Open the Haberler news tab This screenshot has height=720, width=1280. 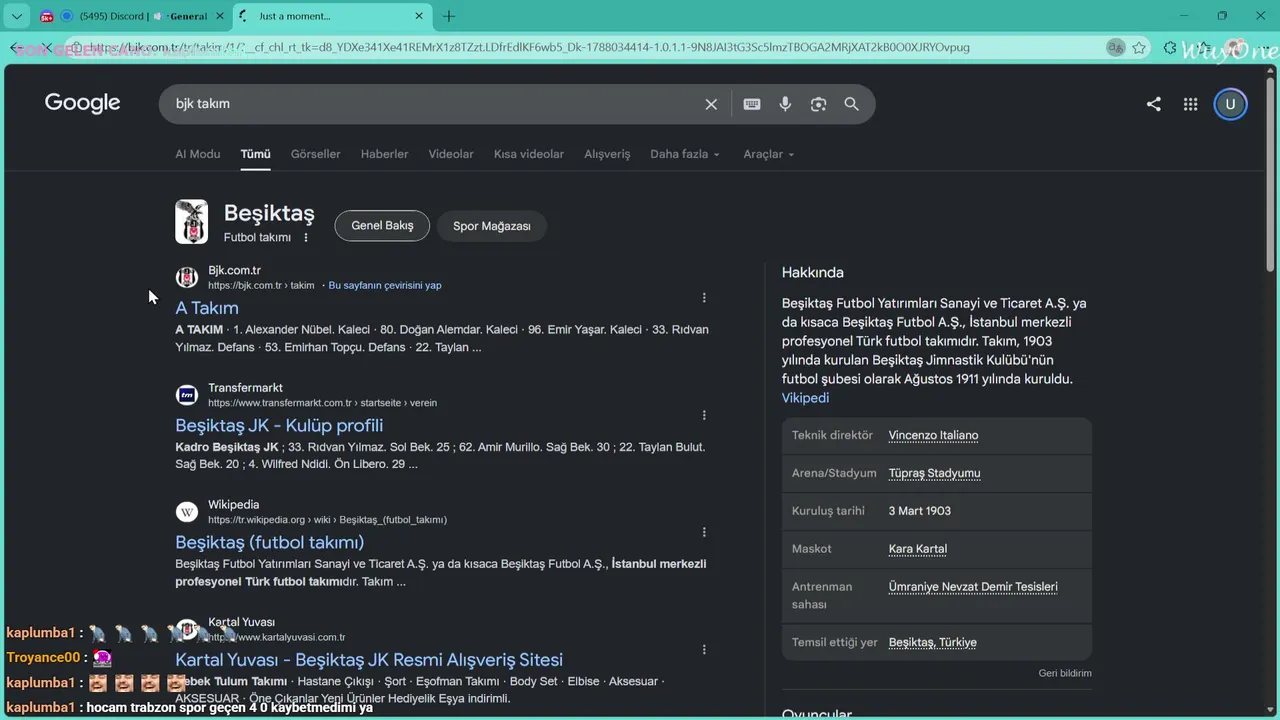[x=384, y=154]
